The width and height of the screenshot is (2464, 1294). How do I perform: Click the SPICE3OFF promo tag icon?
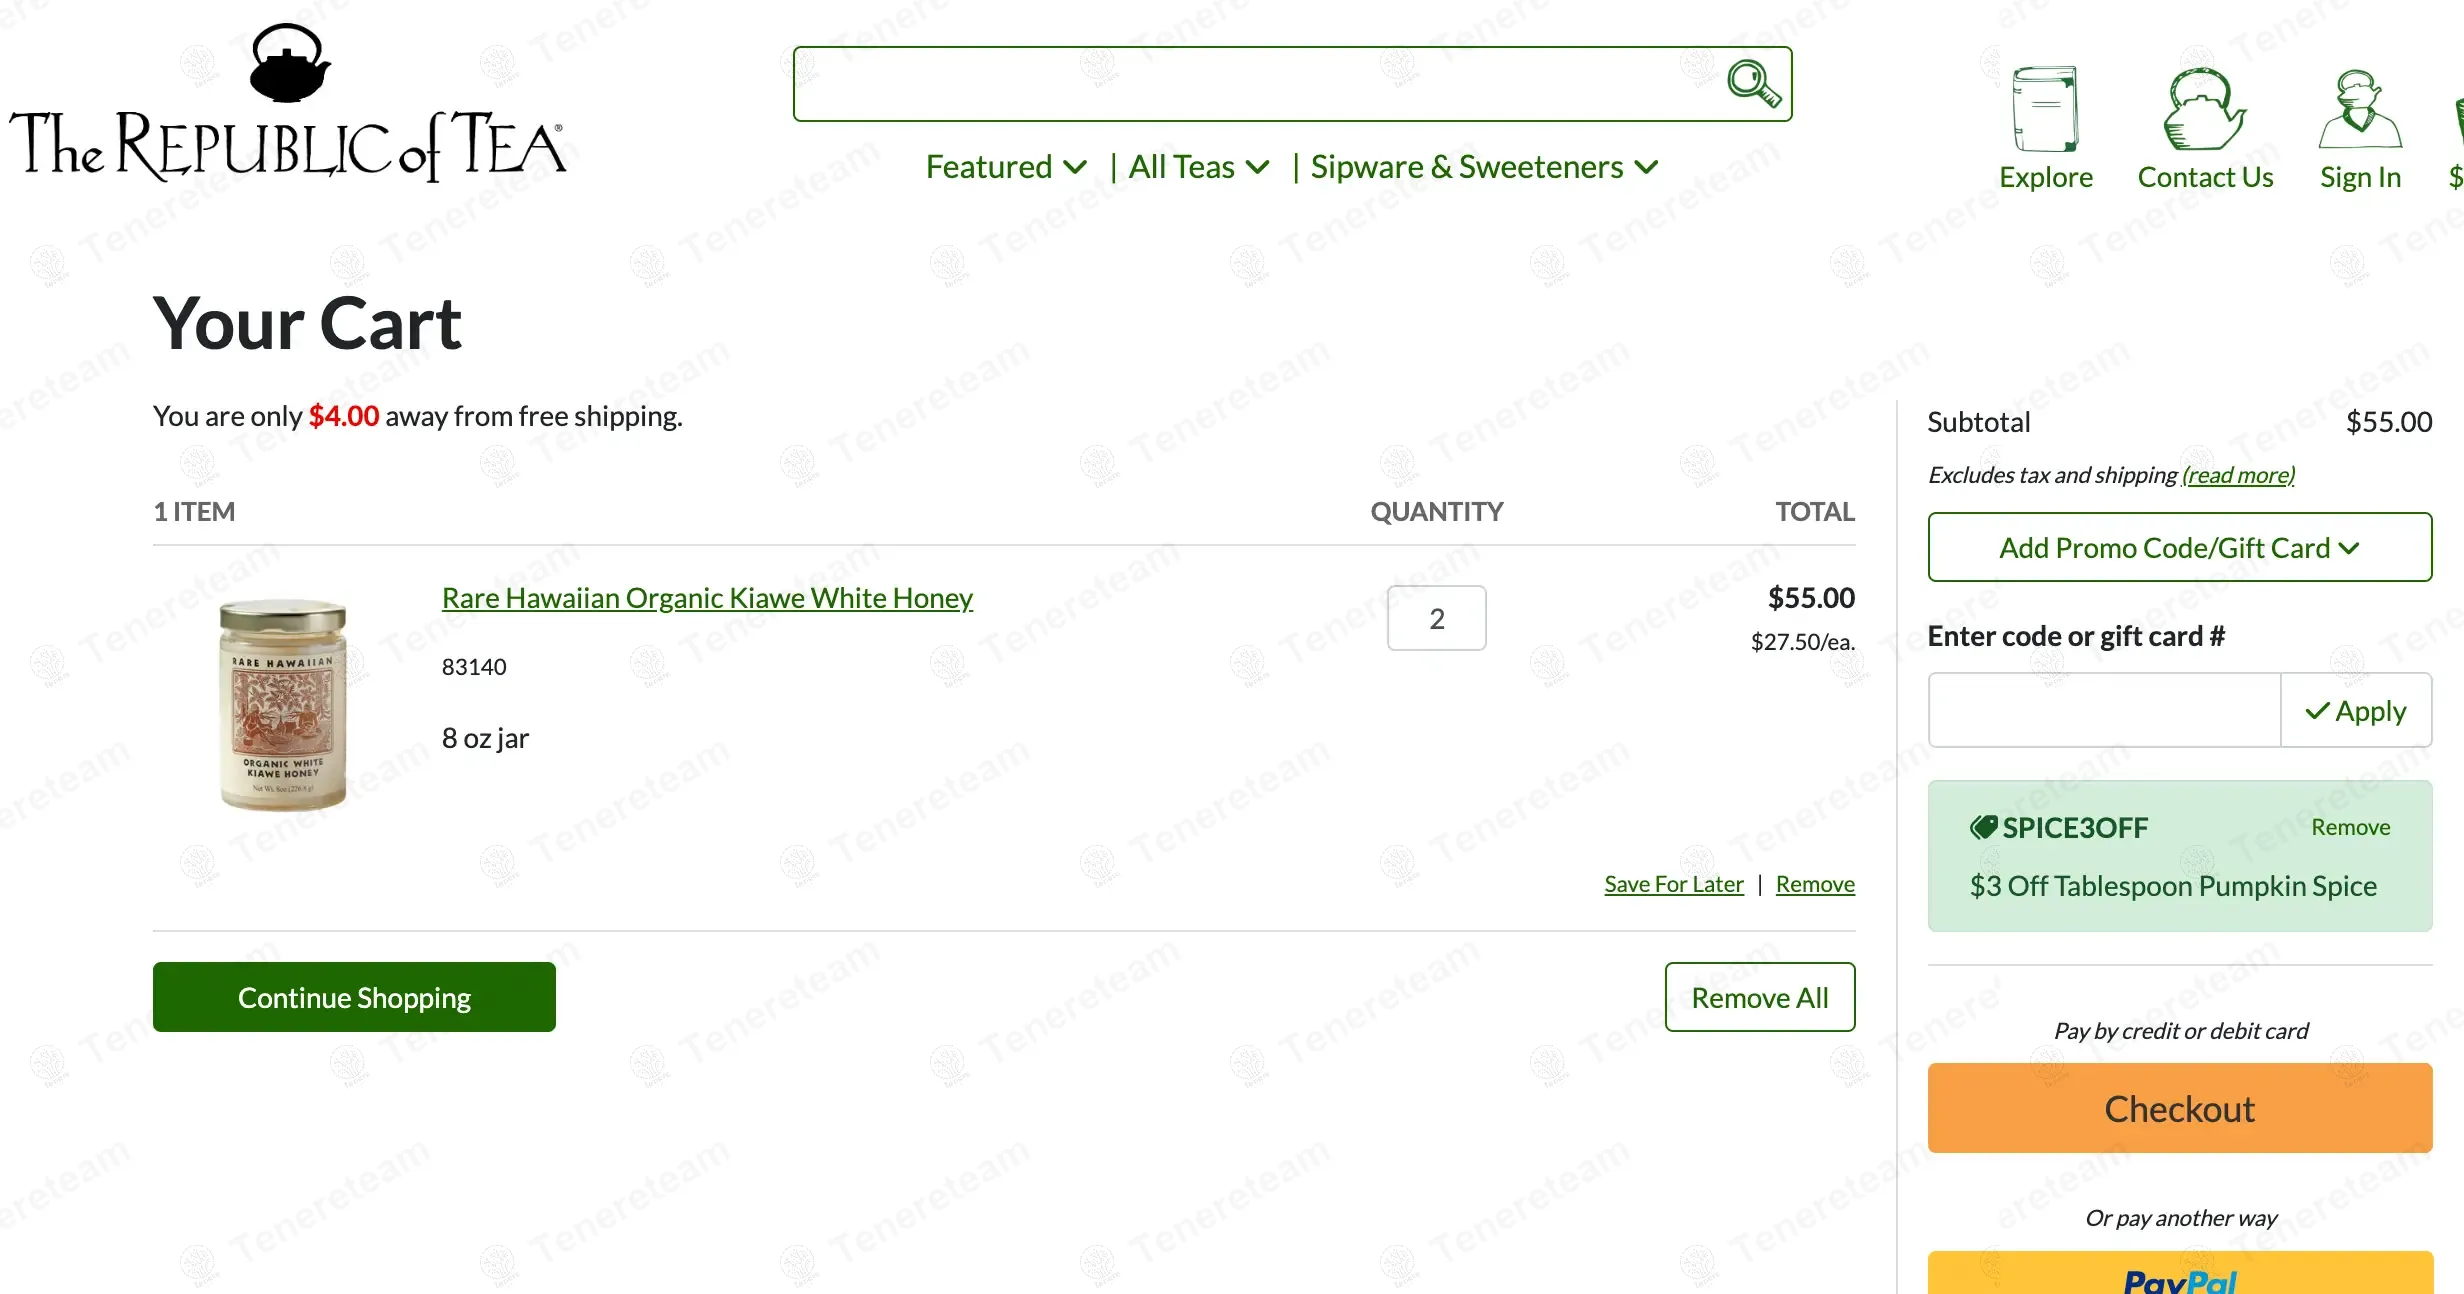(1983, 828)
